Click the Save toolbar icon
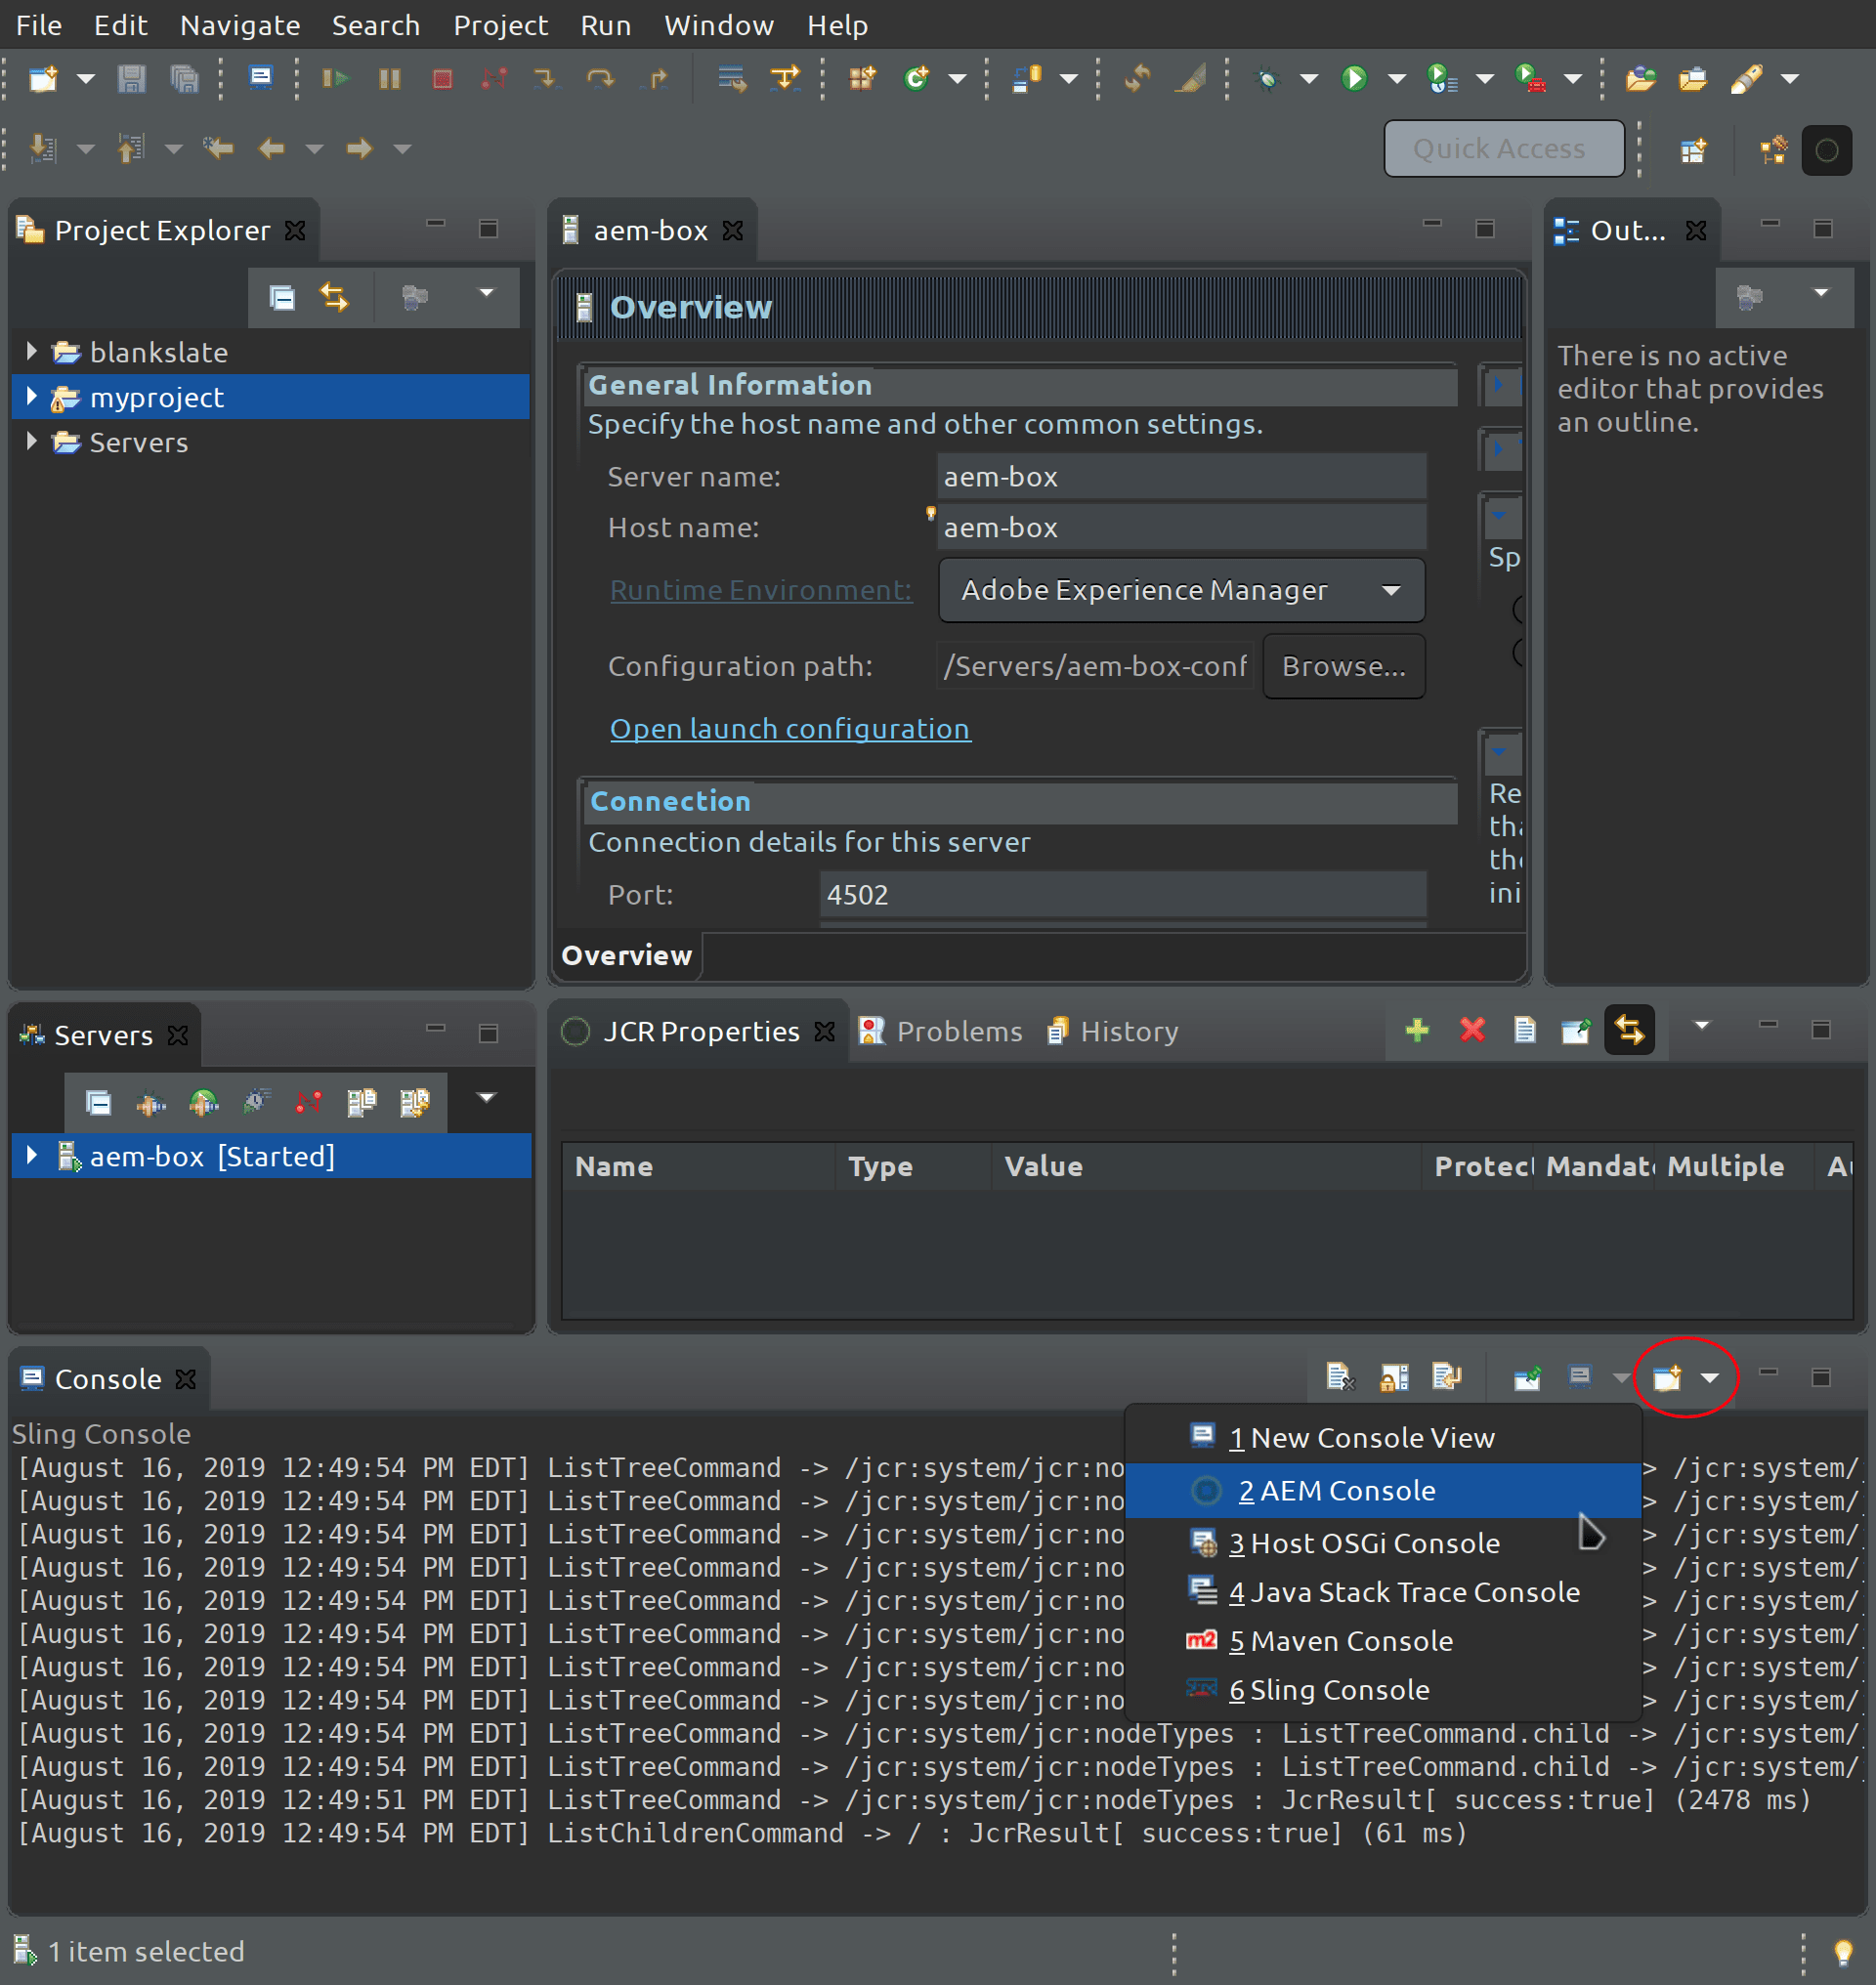This screenshot has width=1876, height=1985. click(x=131, y=79)
